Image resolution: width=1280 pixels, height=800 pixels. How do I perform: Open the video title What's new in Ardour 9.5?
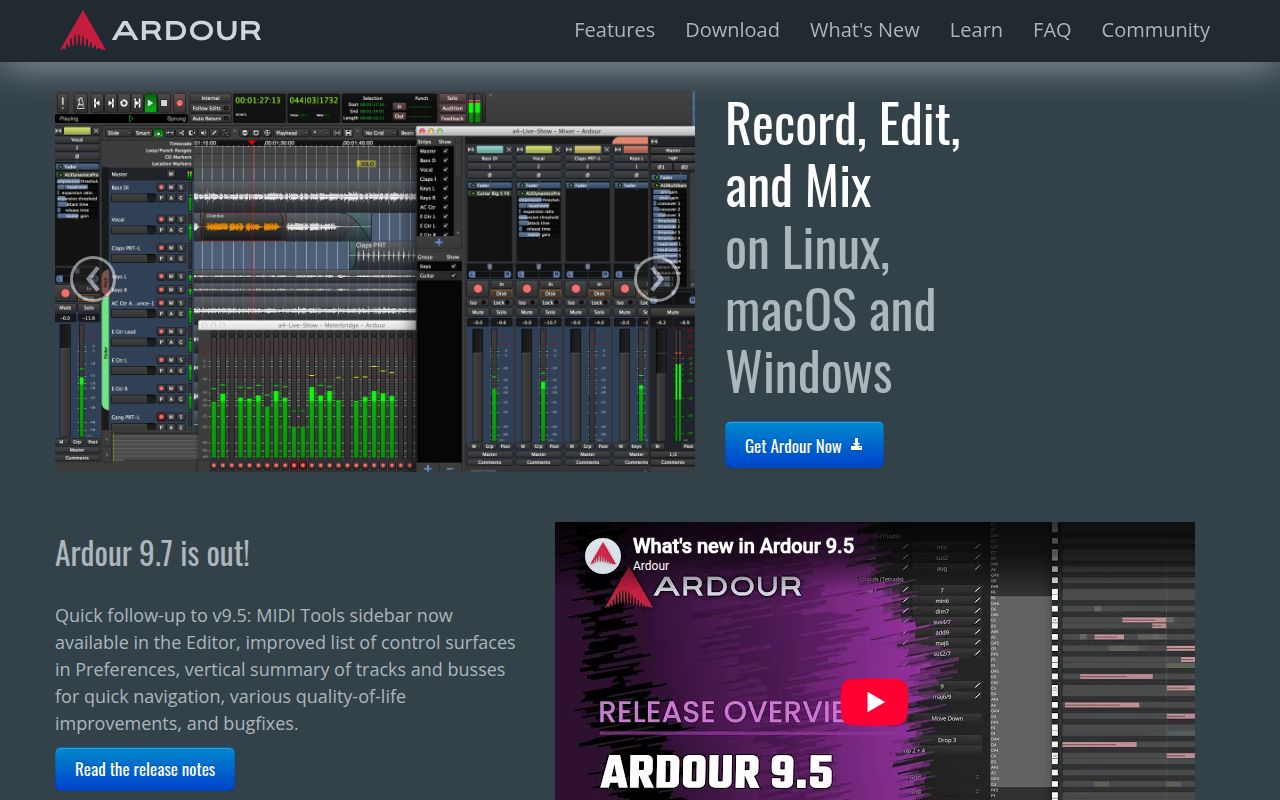(743, 546)
